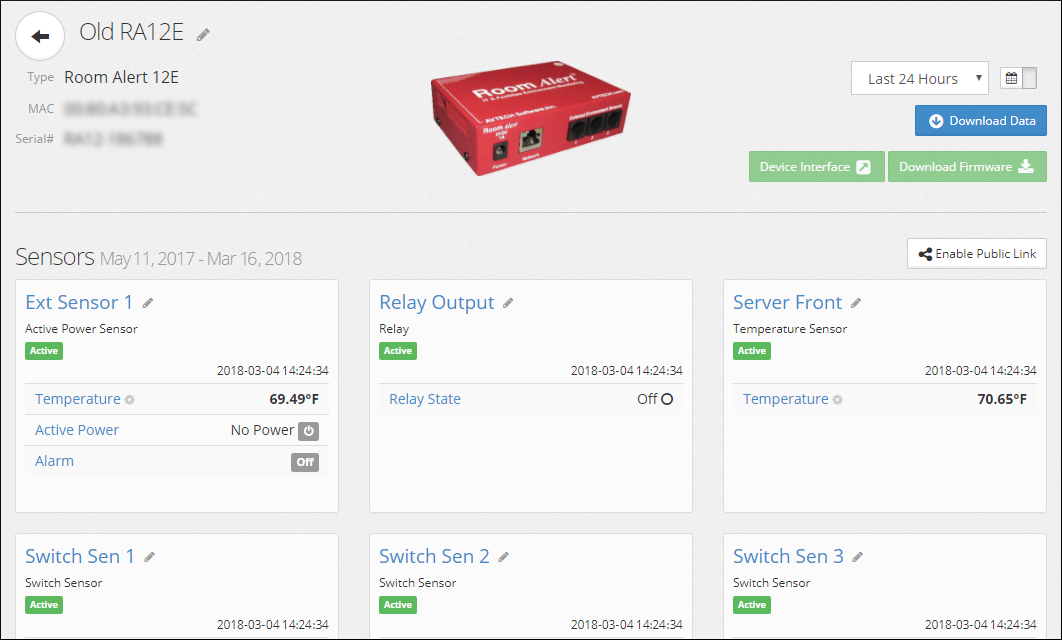Edit Switch Sen 2 name pencil icon
This screenshot has height=640, width=1062.
(x=504, y=557)
